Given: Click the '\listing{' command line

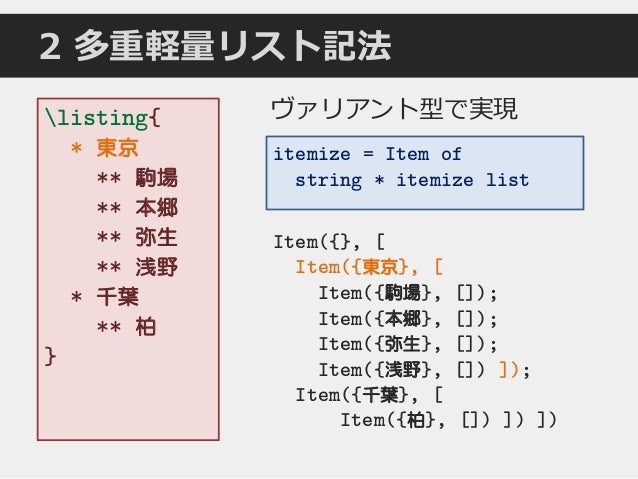Looking at the screenshot, I should coord(103,118).
